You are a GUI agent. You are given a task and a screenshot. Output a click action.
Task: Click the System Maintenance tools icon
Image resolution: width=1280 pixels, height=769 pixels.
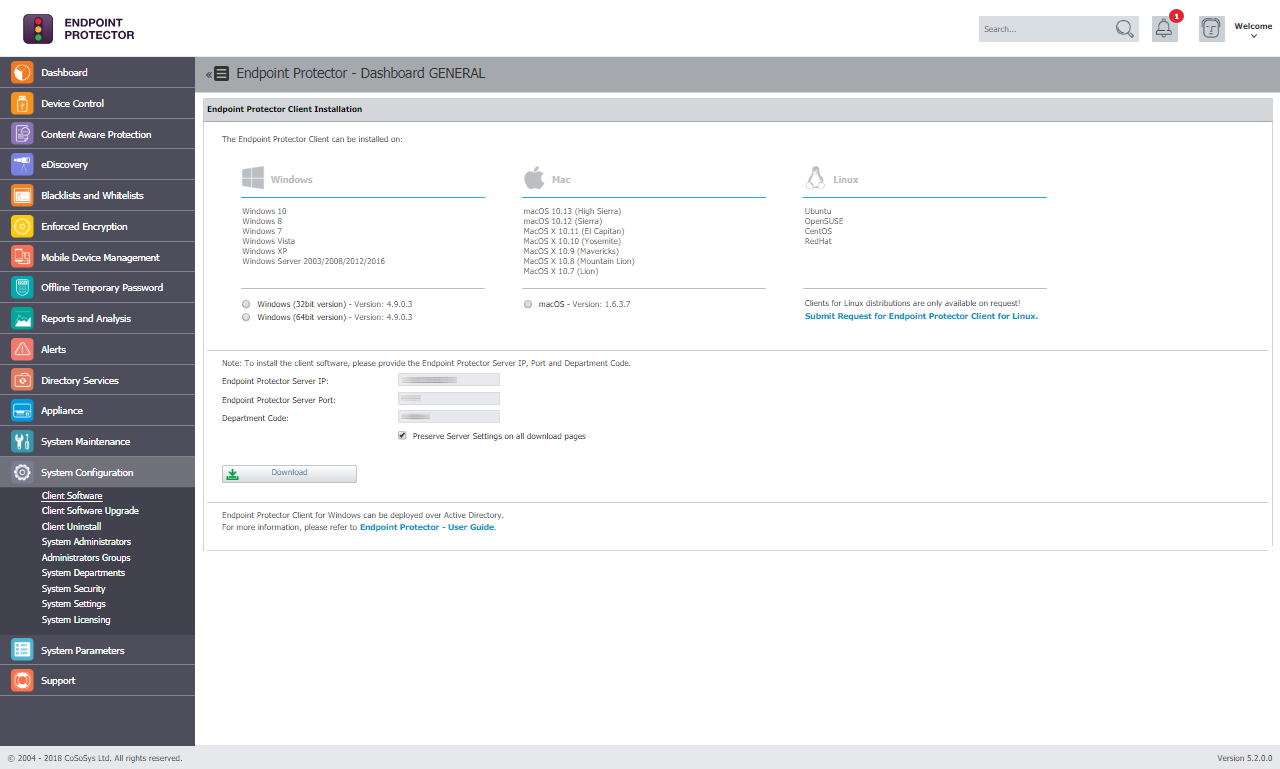(x=22, y=441)
